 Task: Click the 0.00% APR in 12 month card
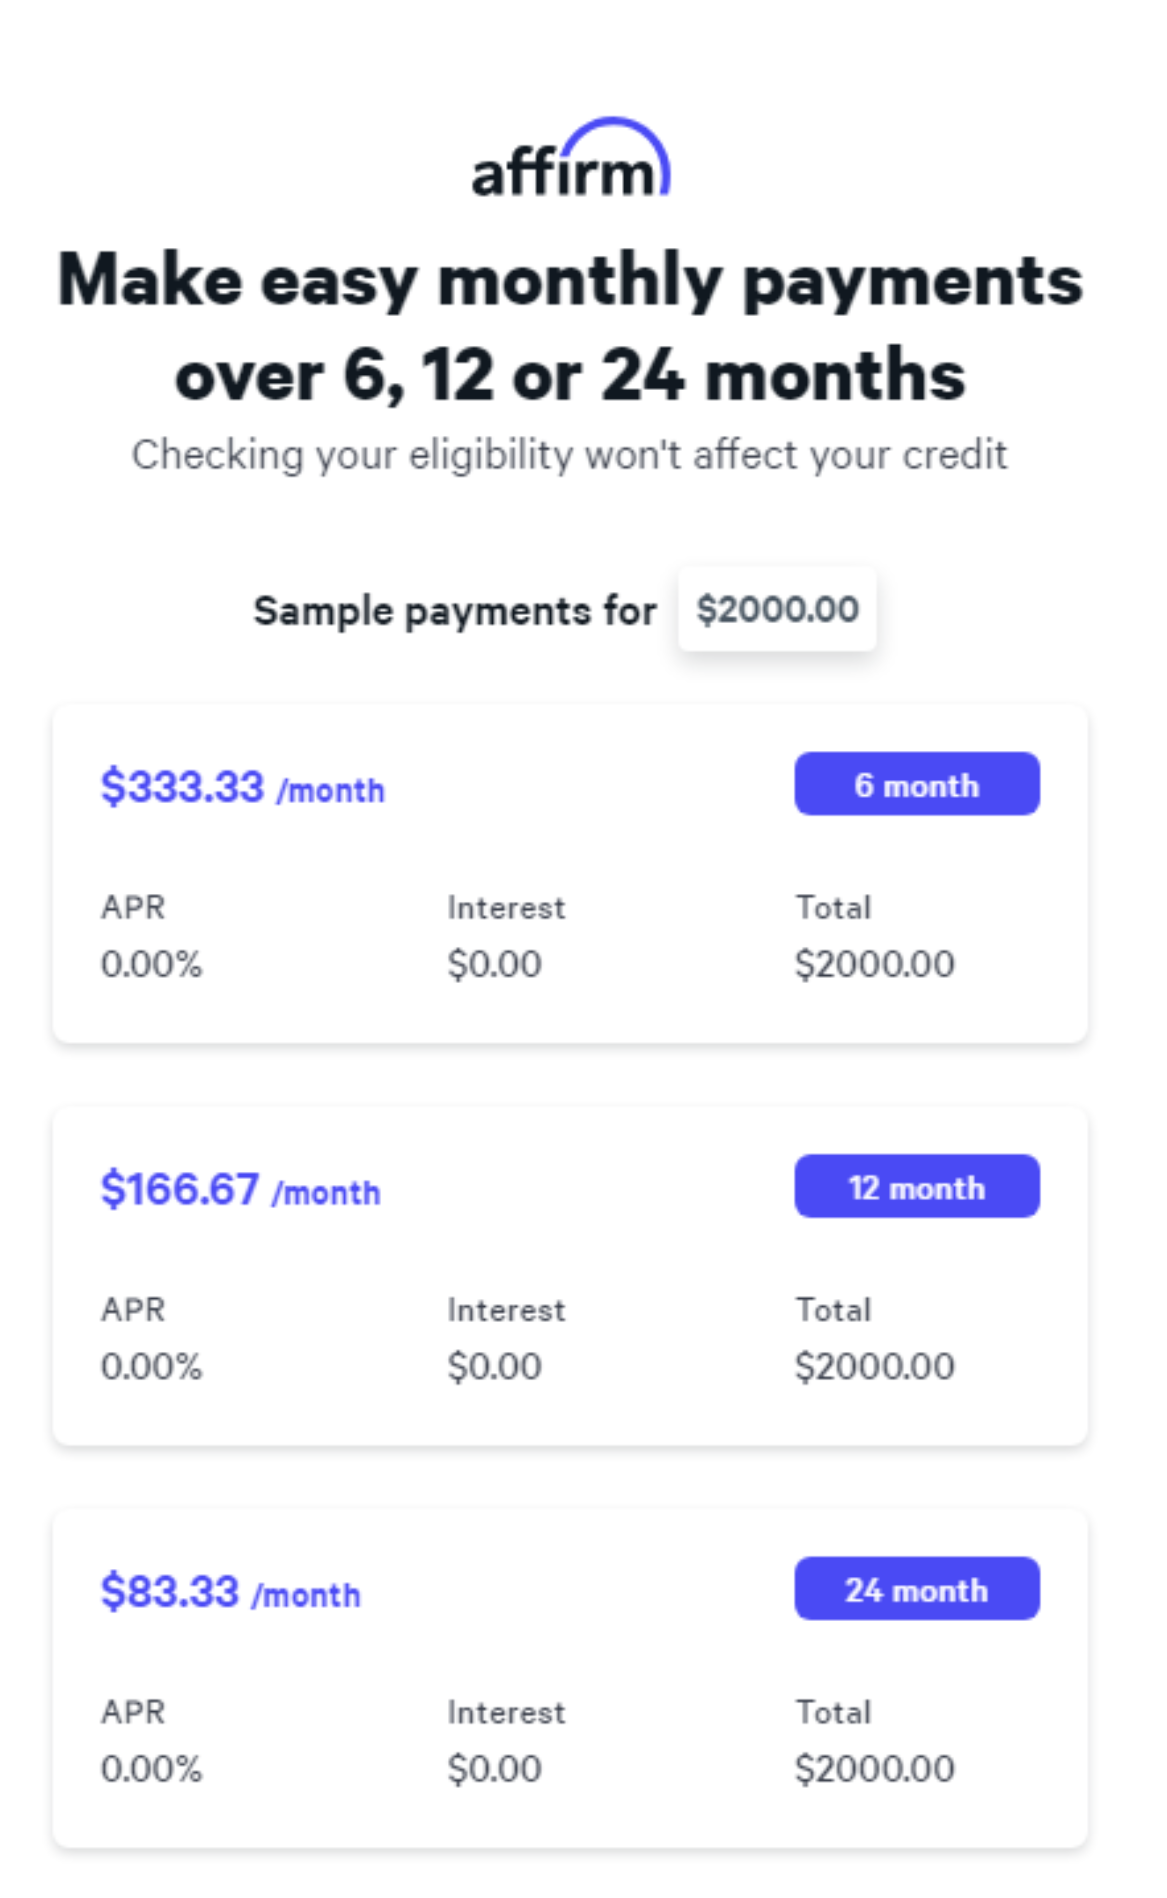(151, 1366)
